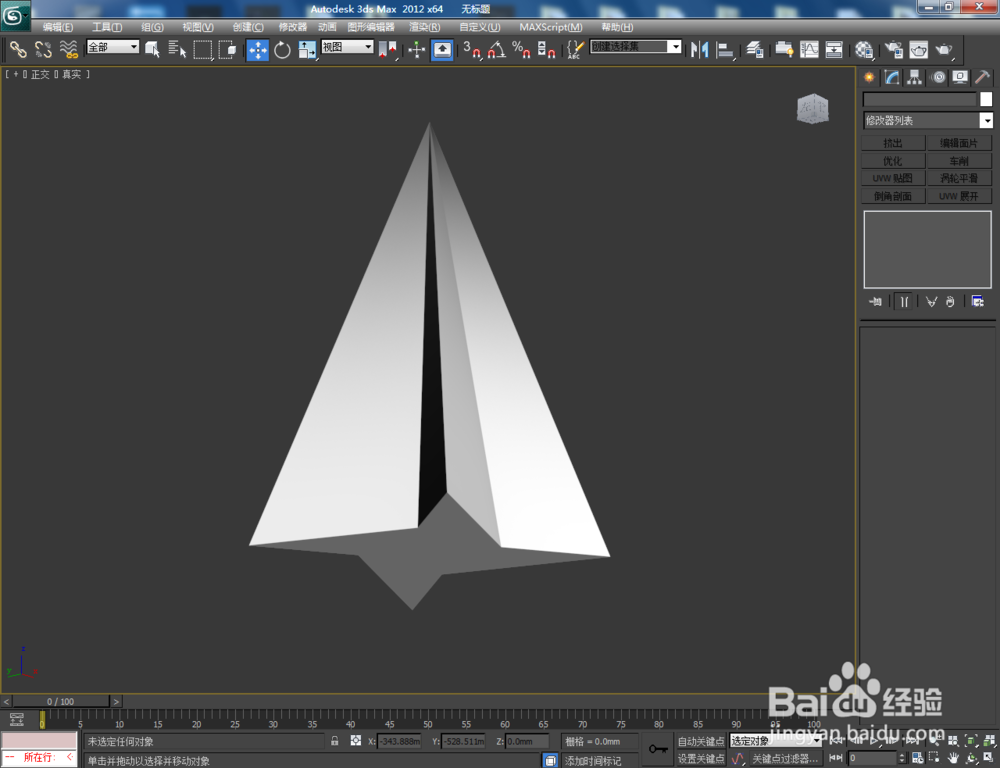Open Select by Name list tool
This screenshot has height=768, width=1000.
click(177, 49)
